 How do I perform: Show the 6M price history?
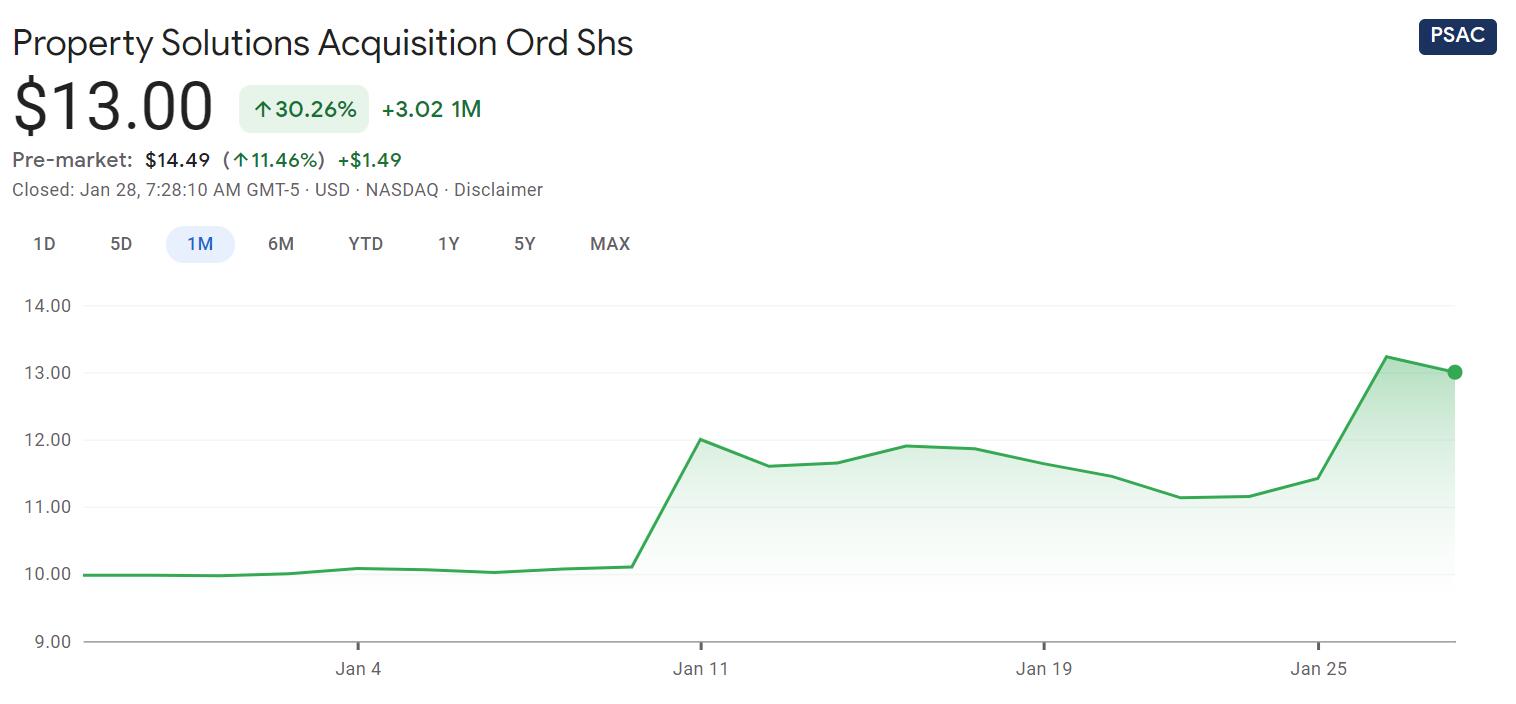coord(281,244)
